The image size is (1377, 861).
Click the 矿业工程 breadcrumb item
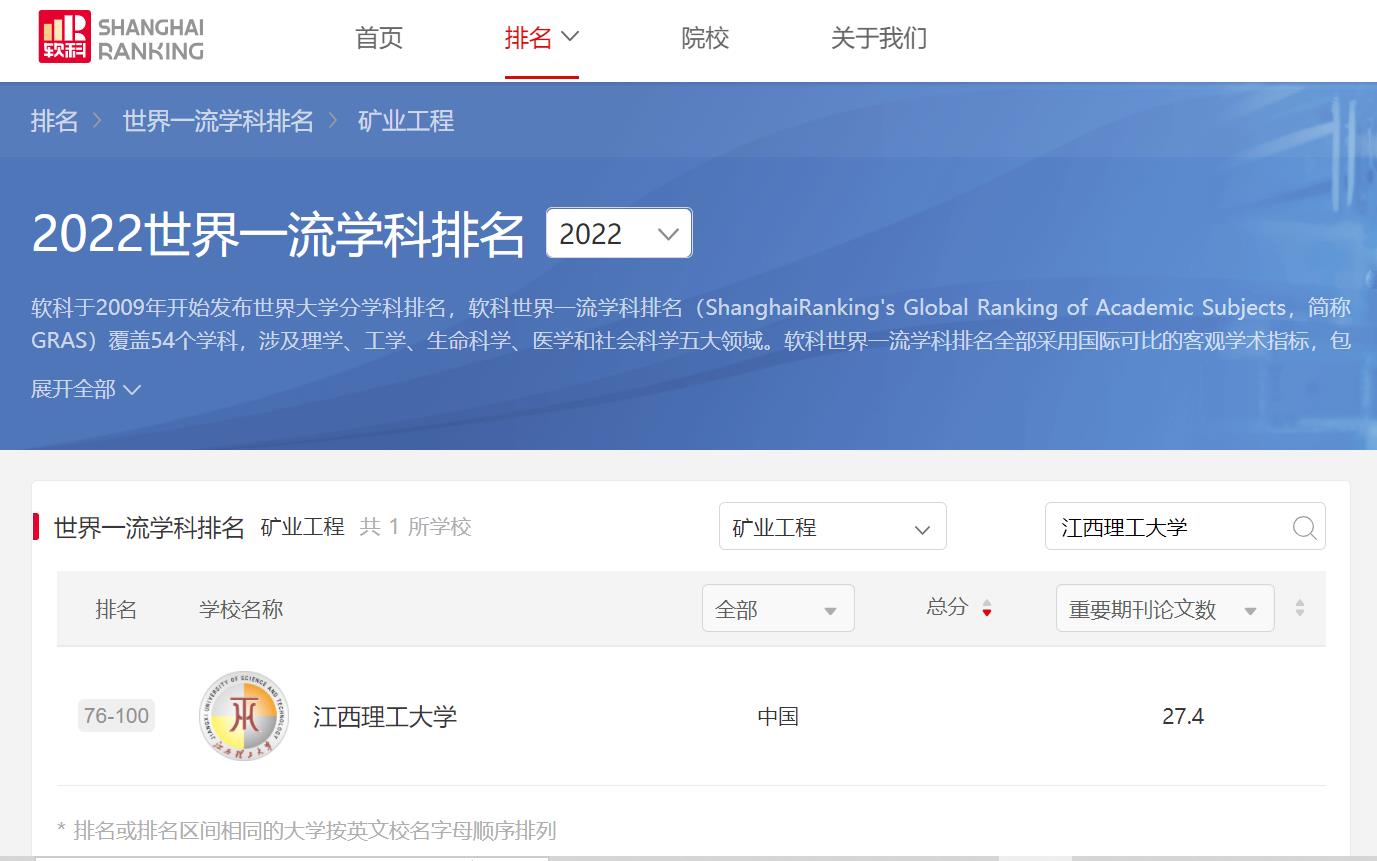pyautogui.click(x=406, y=121)
